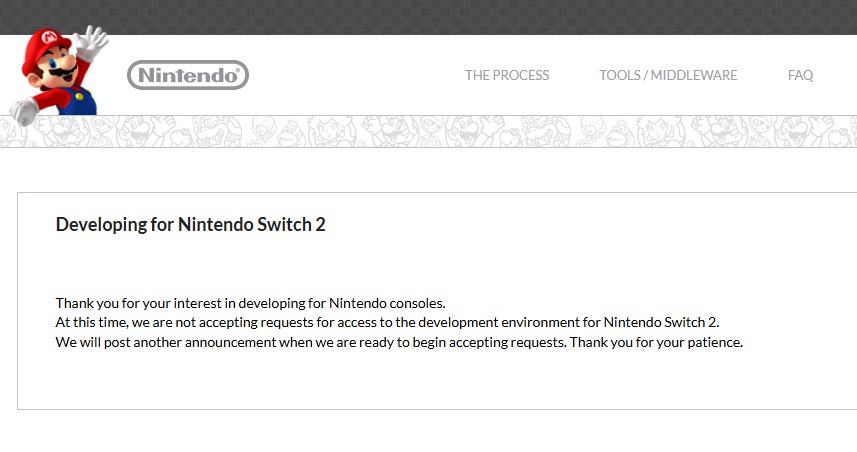This screenshot has width=857, height=452.
Task: Click the M emblem on Mario's cap
Action: pos(49,37)
